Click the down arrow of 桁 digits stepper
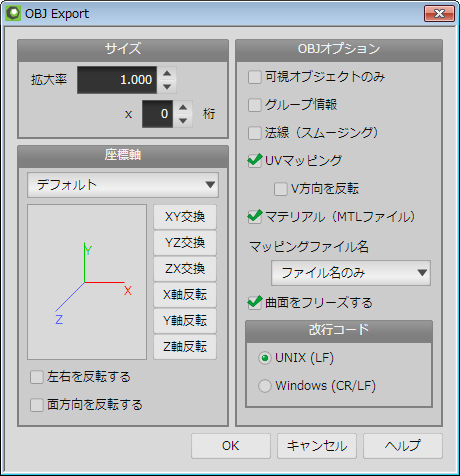 [183, 121]
